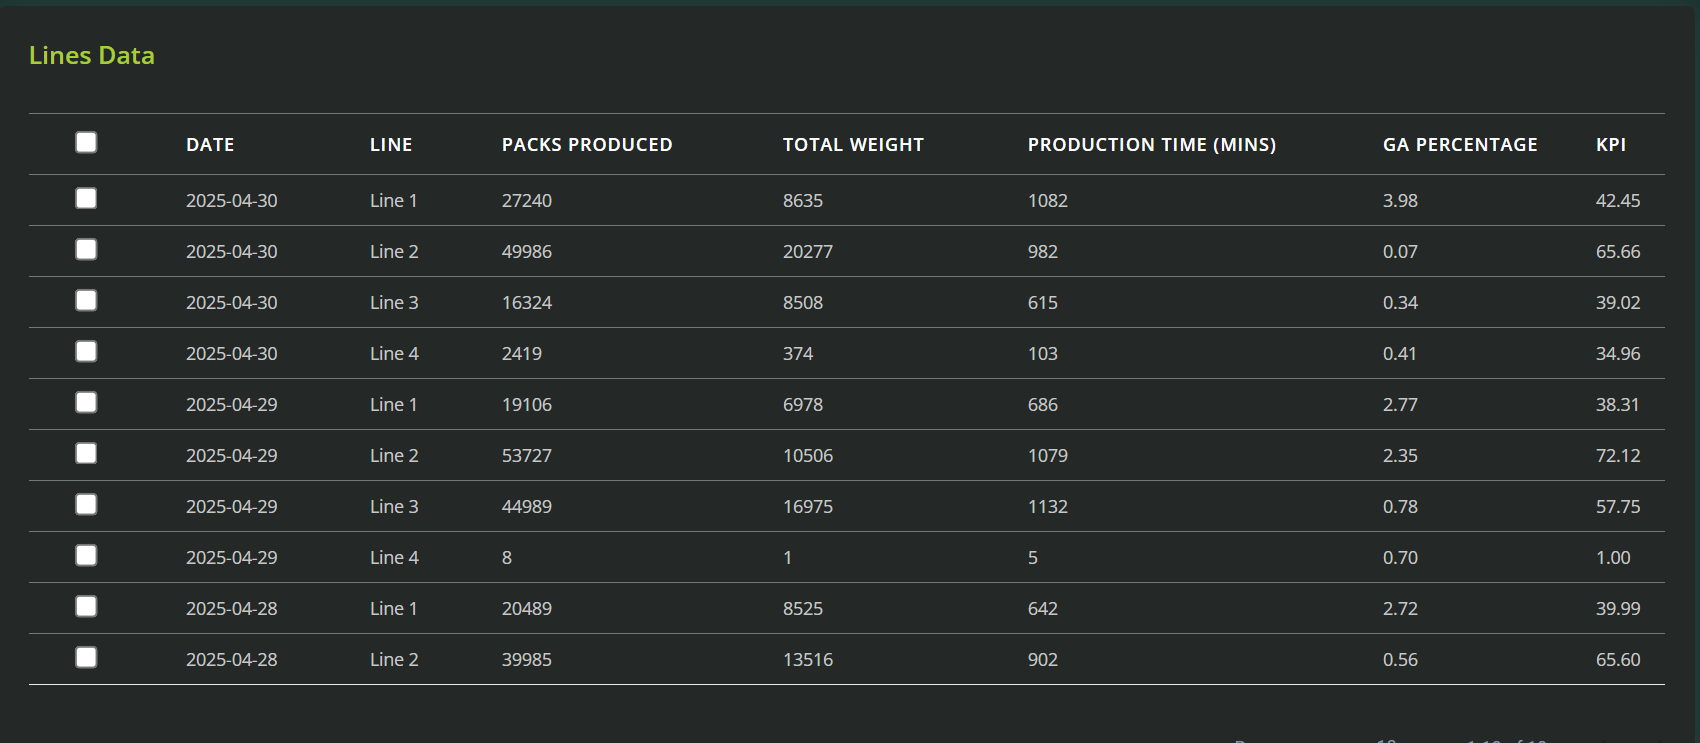This screenshot has height=743, width=1700.
Task: Sort by Production Time (Mins) header
Action: coord(1152,145)
